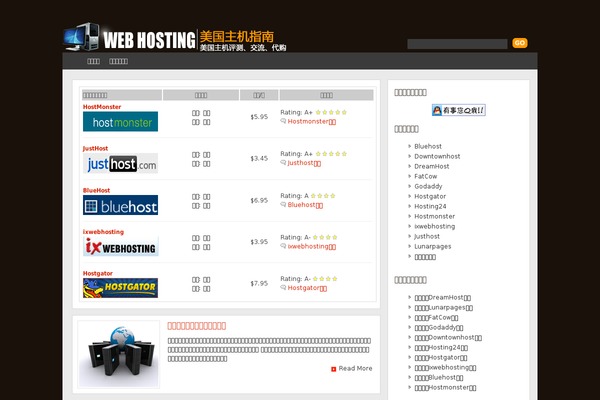
Task: Open the Downtownhost article in recent posts
Action: [x=448, y=338]
